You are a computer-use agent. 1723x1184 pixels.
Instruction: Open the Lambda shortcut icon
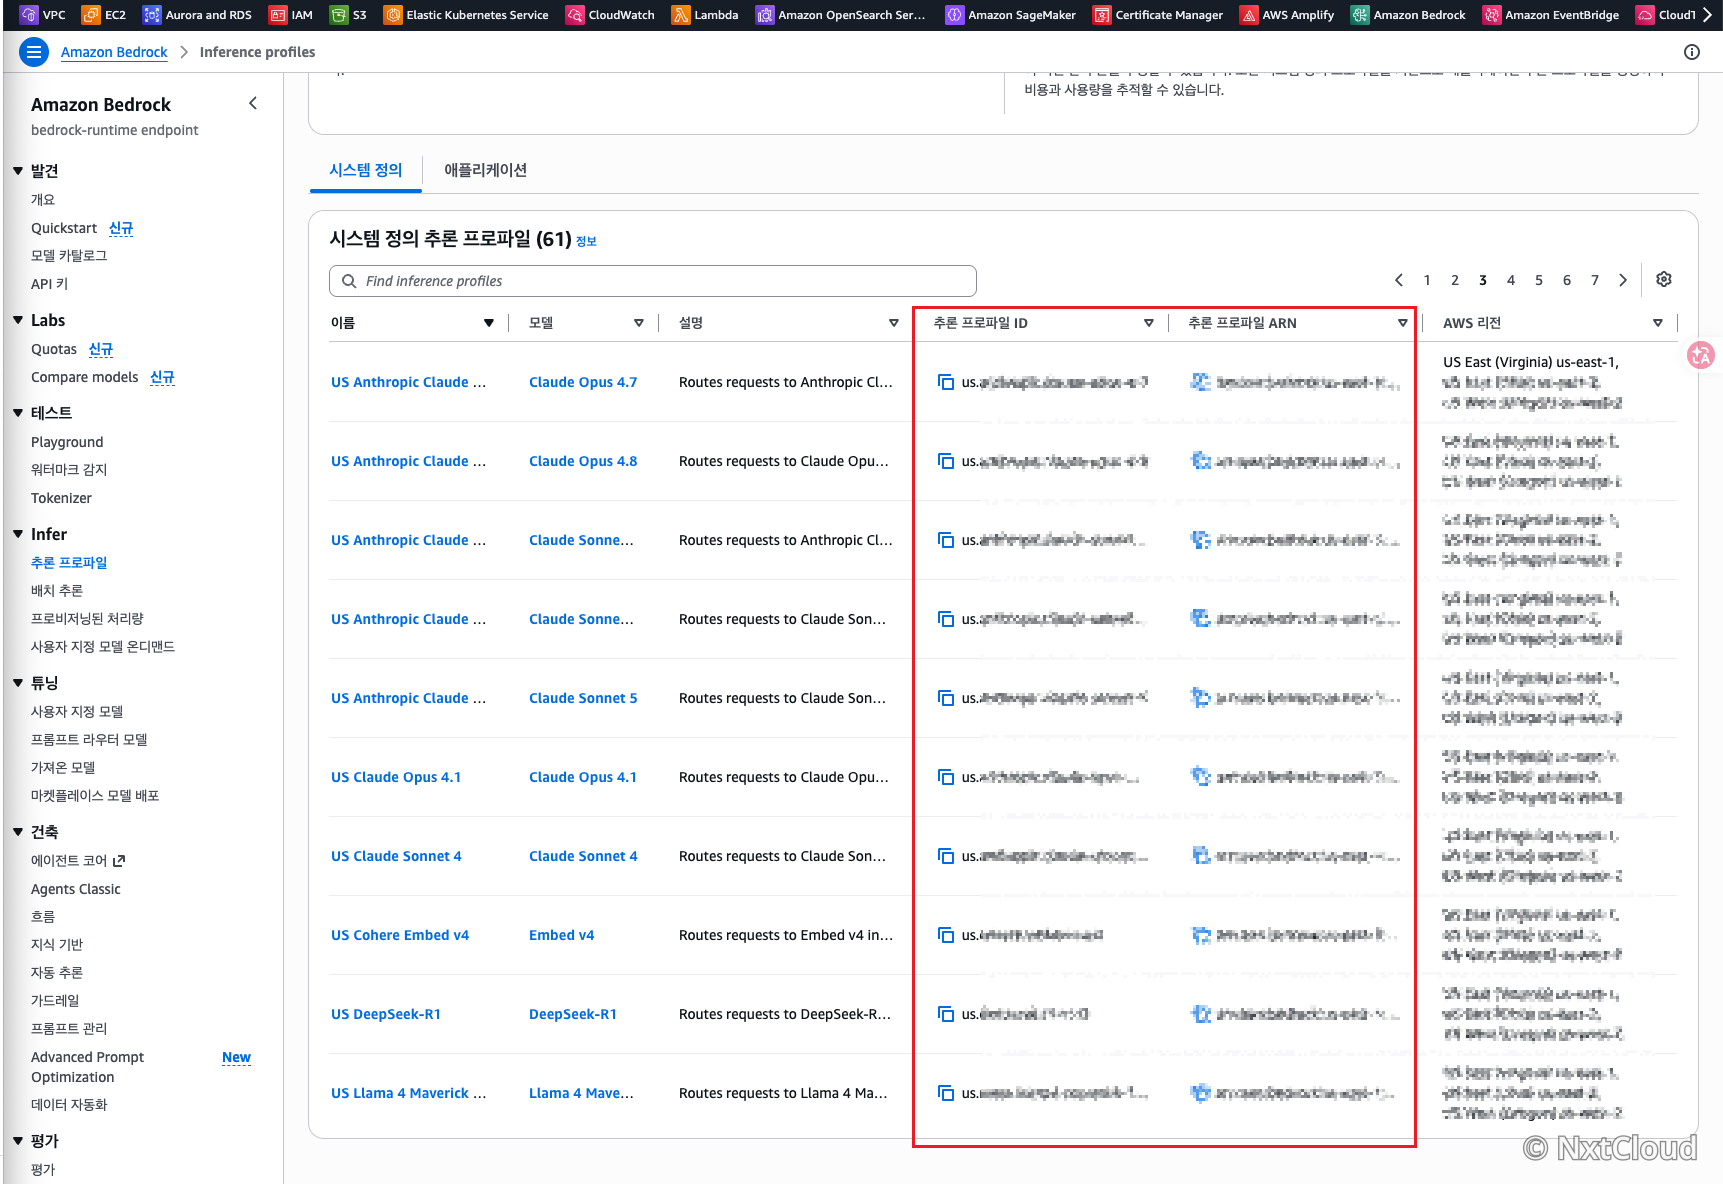click(681, 15)
